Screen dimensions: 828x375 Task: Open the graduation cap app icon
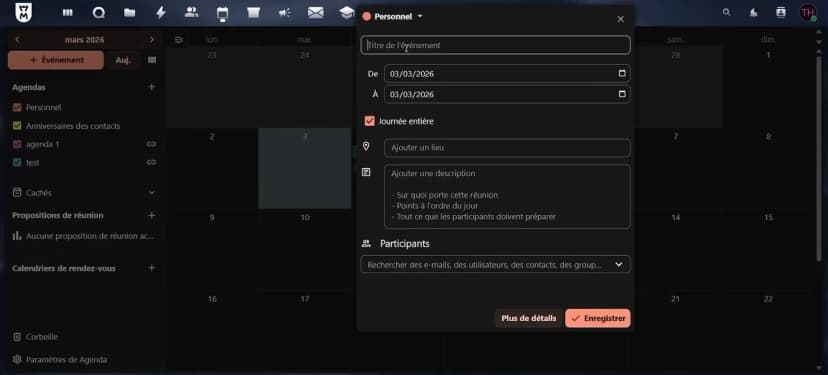(x=346, y=13)
